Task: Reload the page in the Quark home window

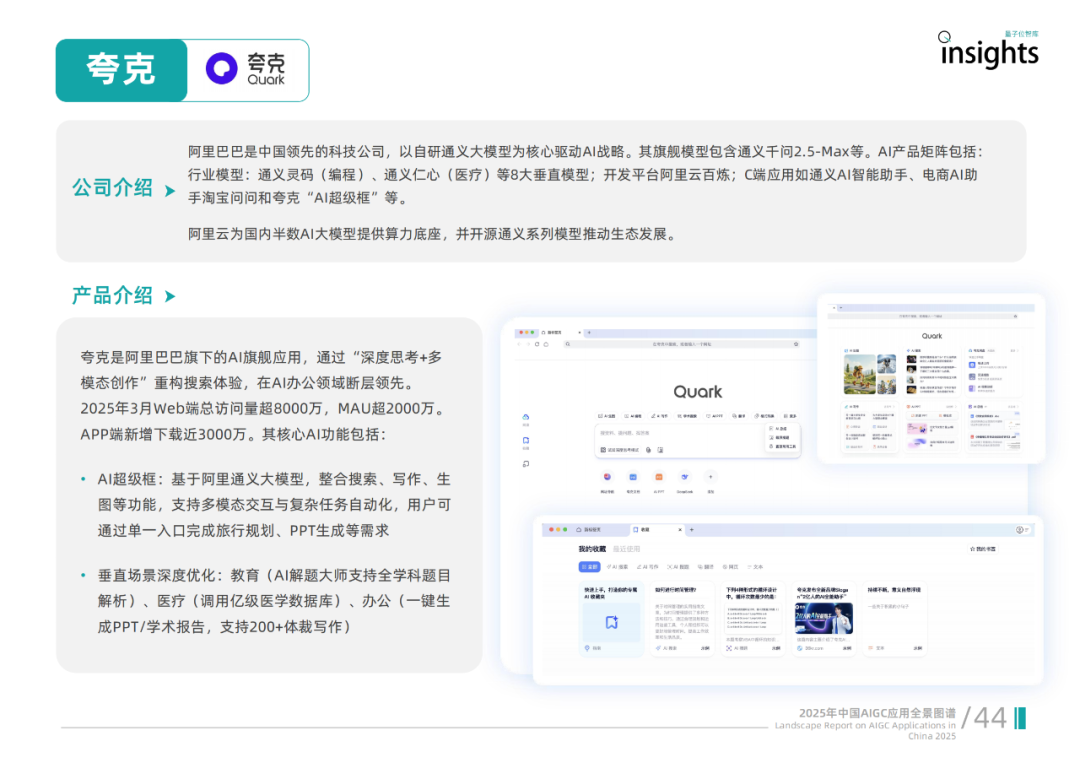Action: coord(537,344)
